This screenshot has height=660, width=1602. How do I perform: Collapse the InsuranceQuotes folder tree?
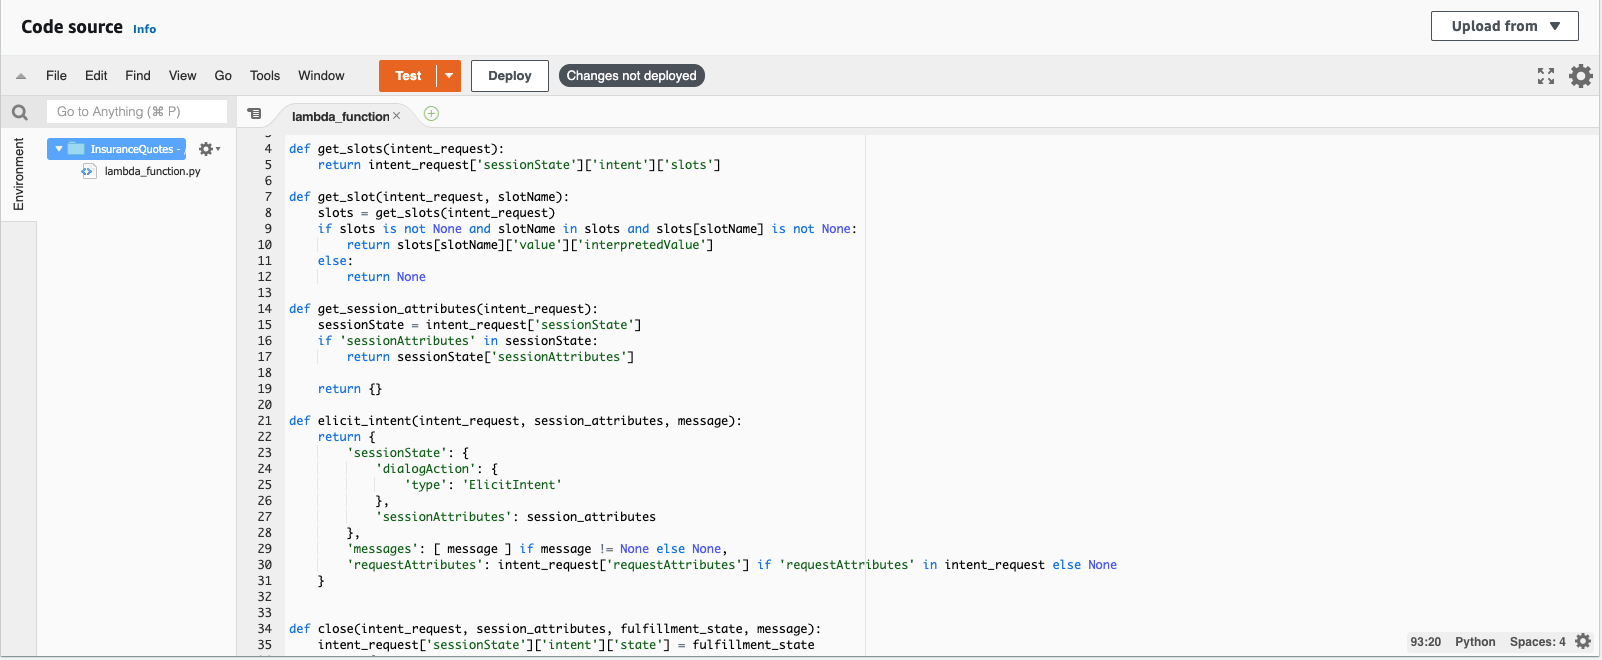[59, 149]
